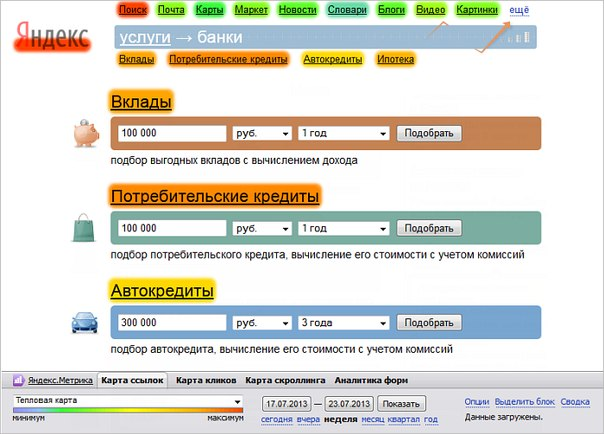
Task: Click the Яндекс.Метрика logo icon
Action: click(x=18, y=380)
